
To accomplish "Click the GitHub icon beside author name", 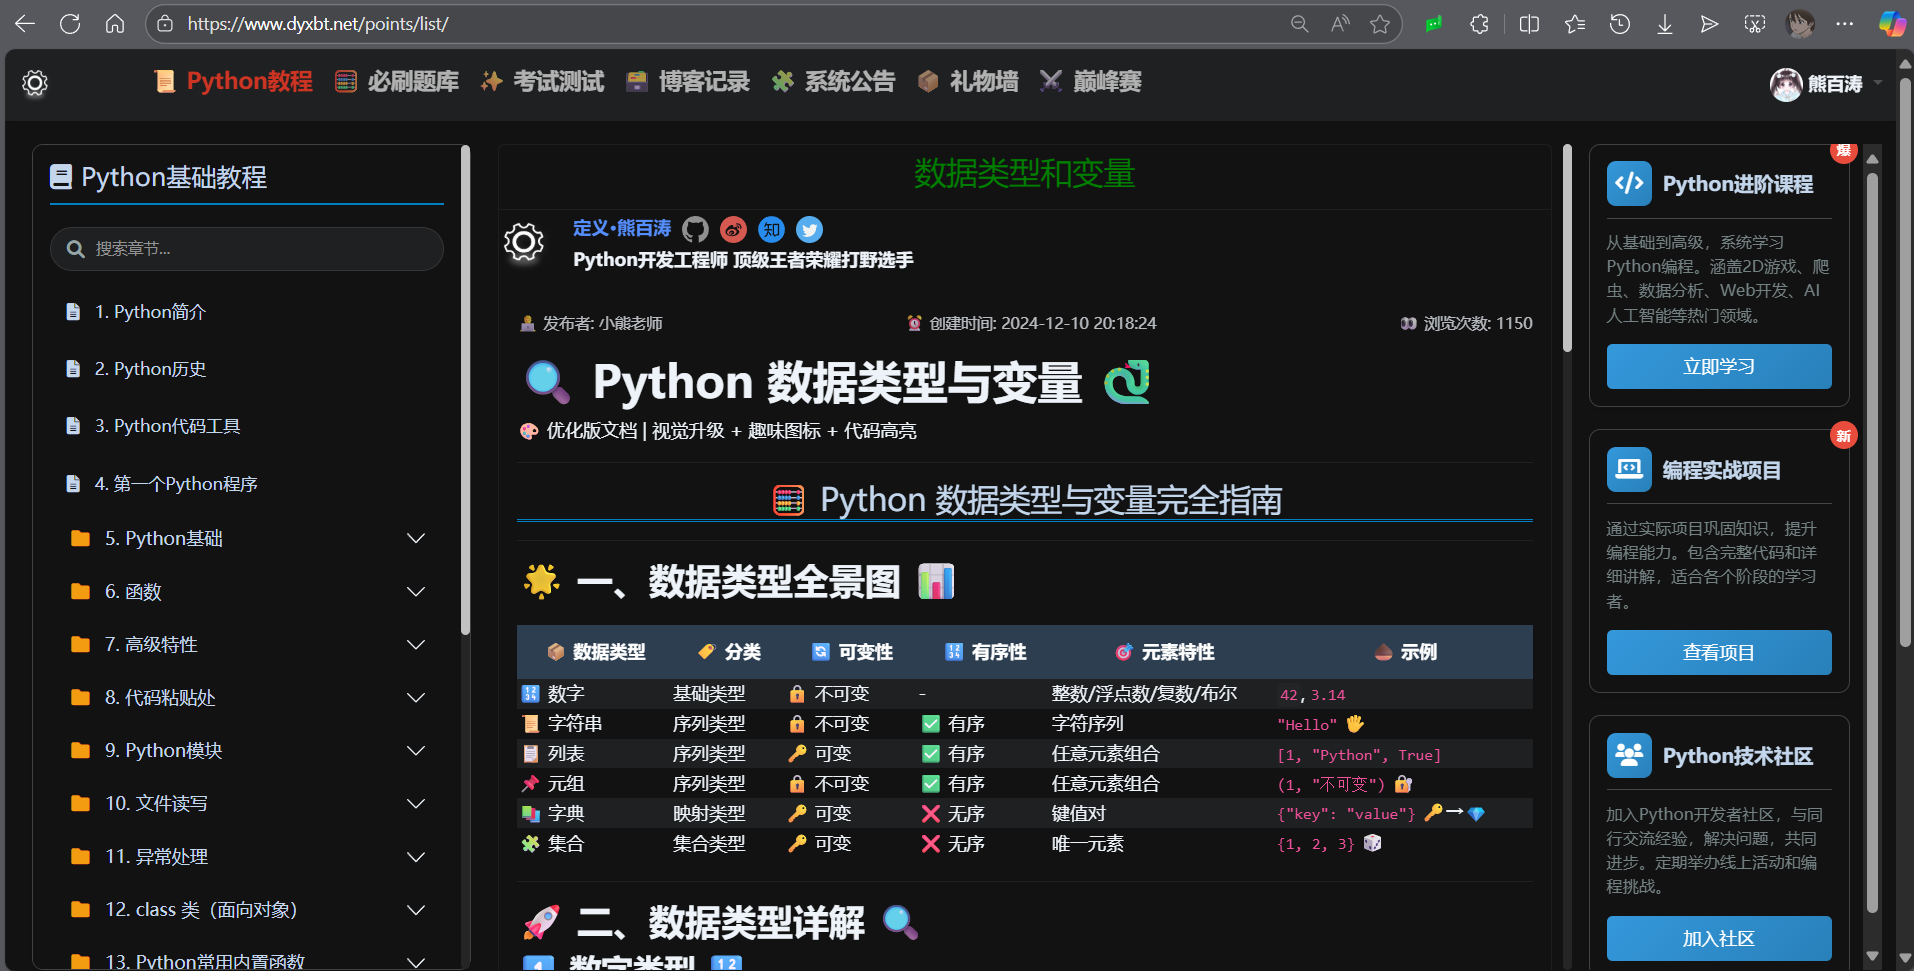I will 695,230.
